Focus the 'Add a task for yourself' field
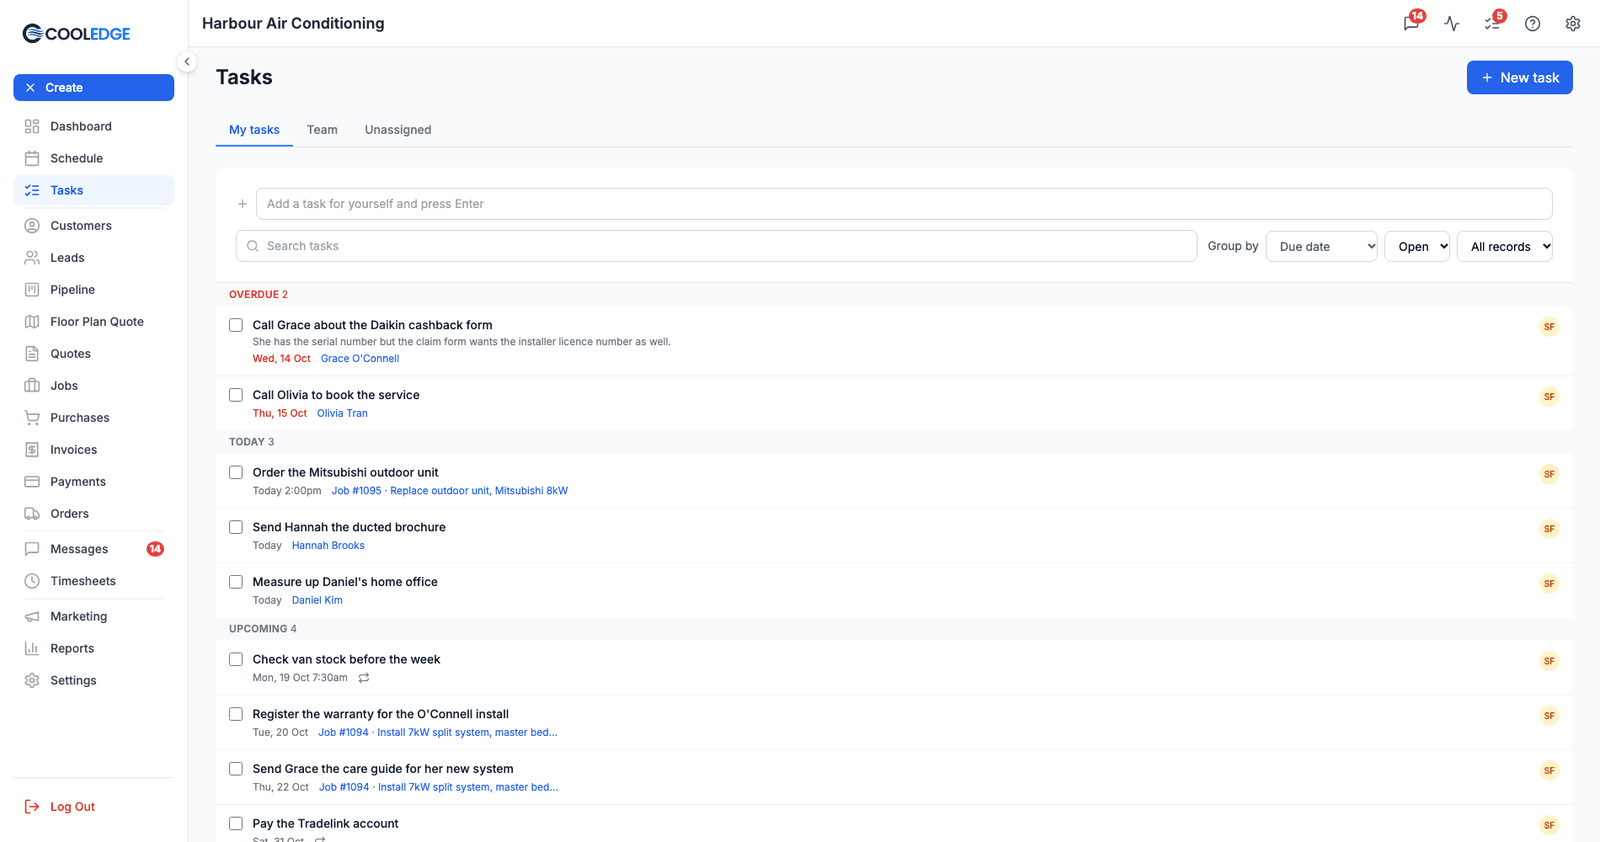1600x842 pixels. (x=904, y=204)
